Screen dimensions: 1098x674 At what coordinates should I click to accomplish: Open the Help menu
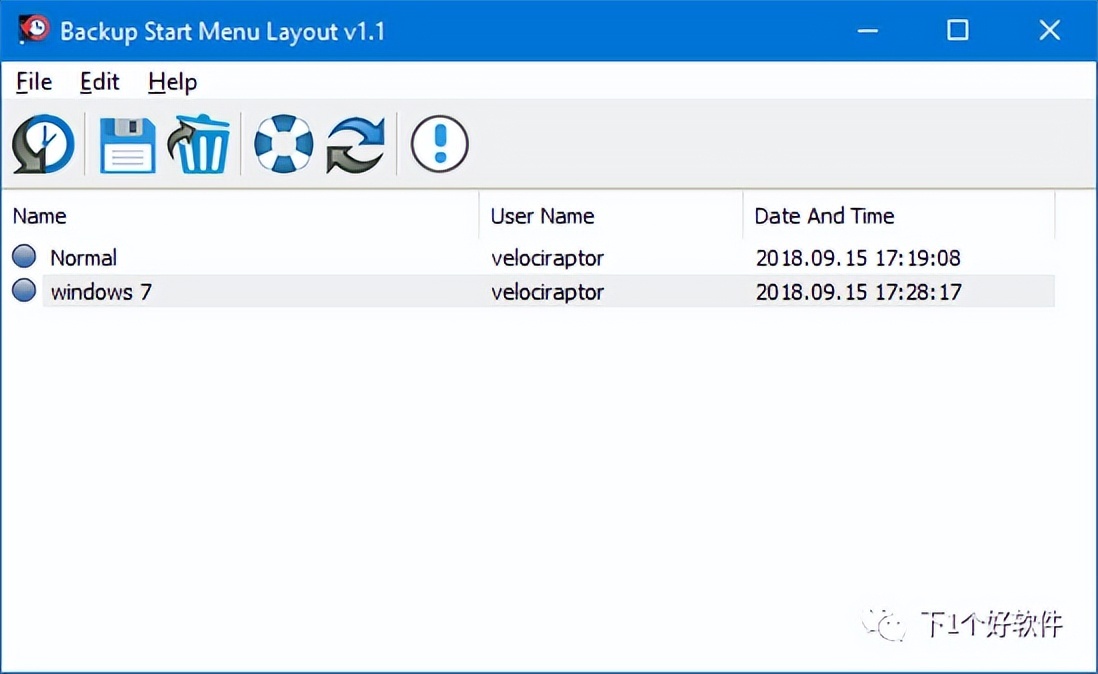172,82
